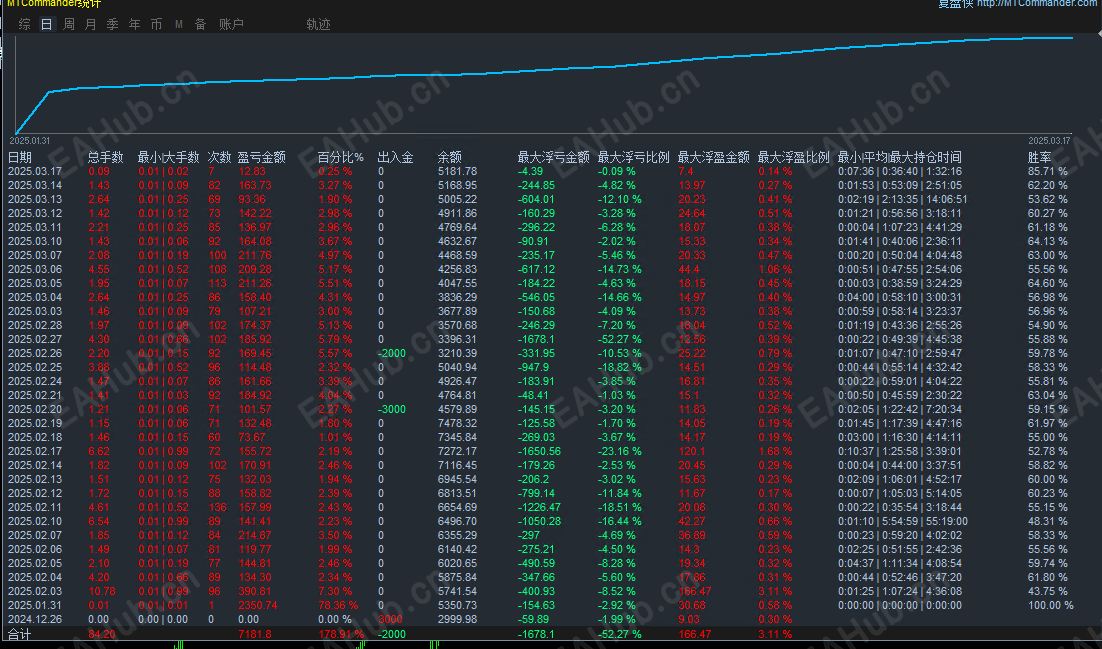
Task: Click the 盈亏金额 column header
Action: click(261, 157)
